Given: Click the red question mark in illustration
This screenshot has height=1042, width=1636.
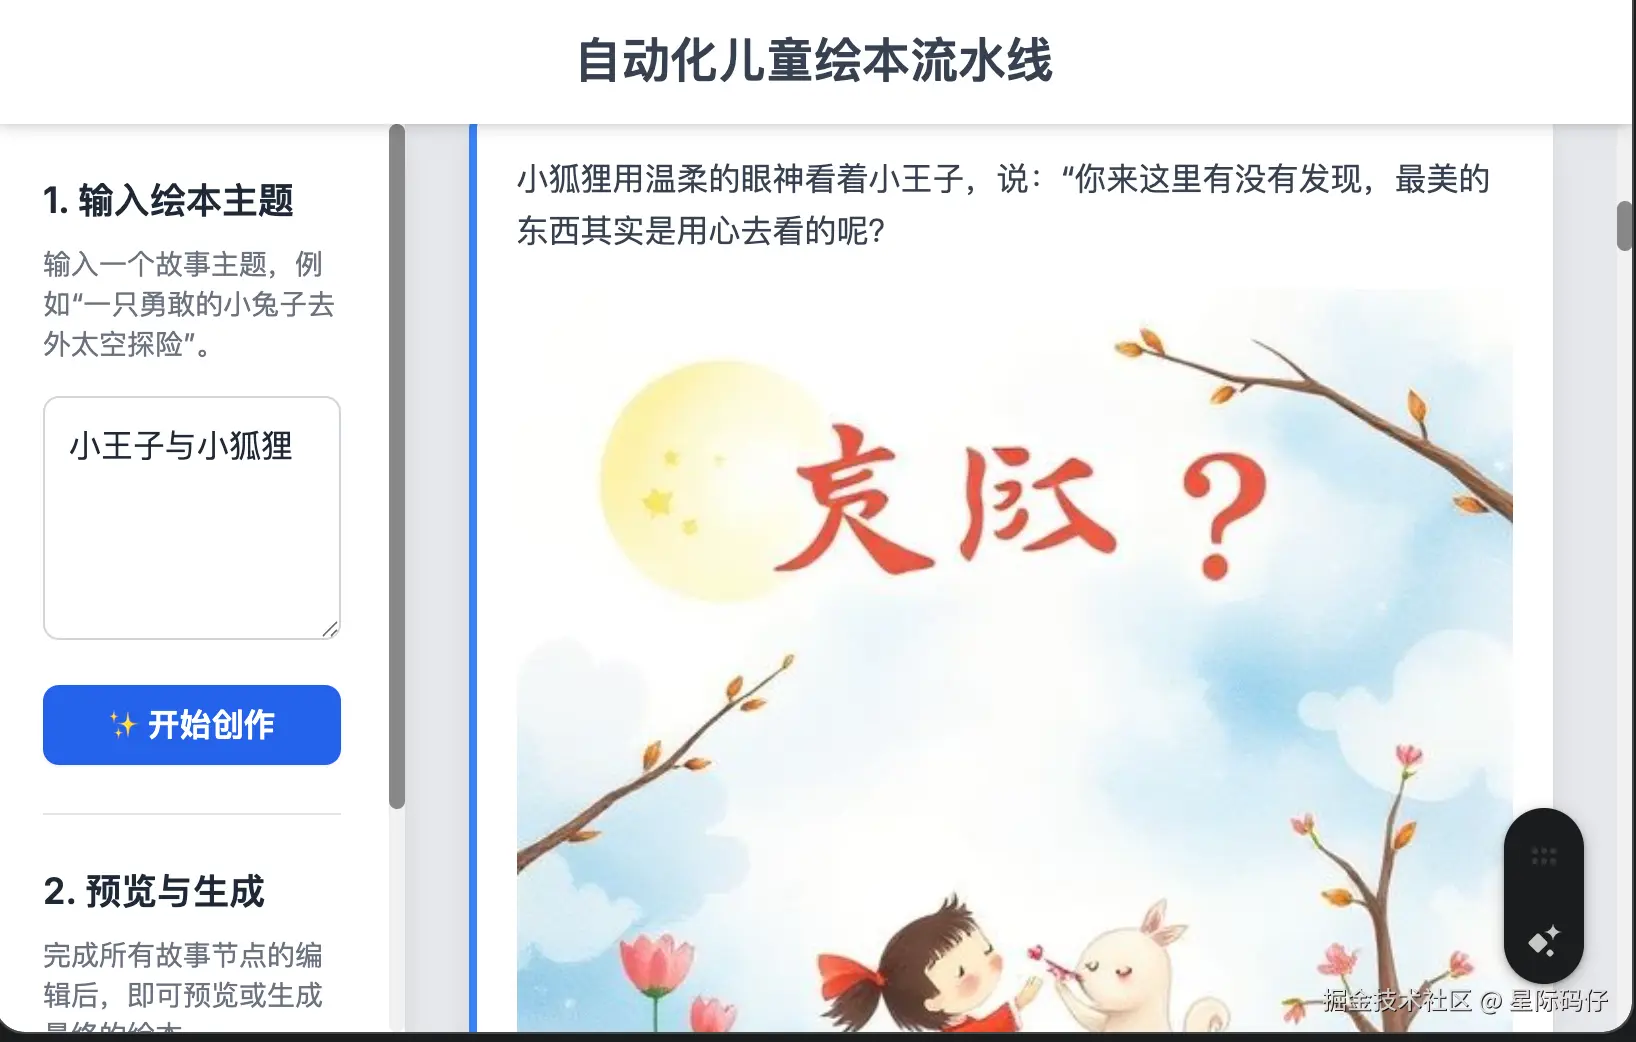Looking at the screenshot, I should coord(1223,515).
